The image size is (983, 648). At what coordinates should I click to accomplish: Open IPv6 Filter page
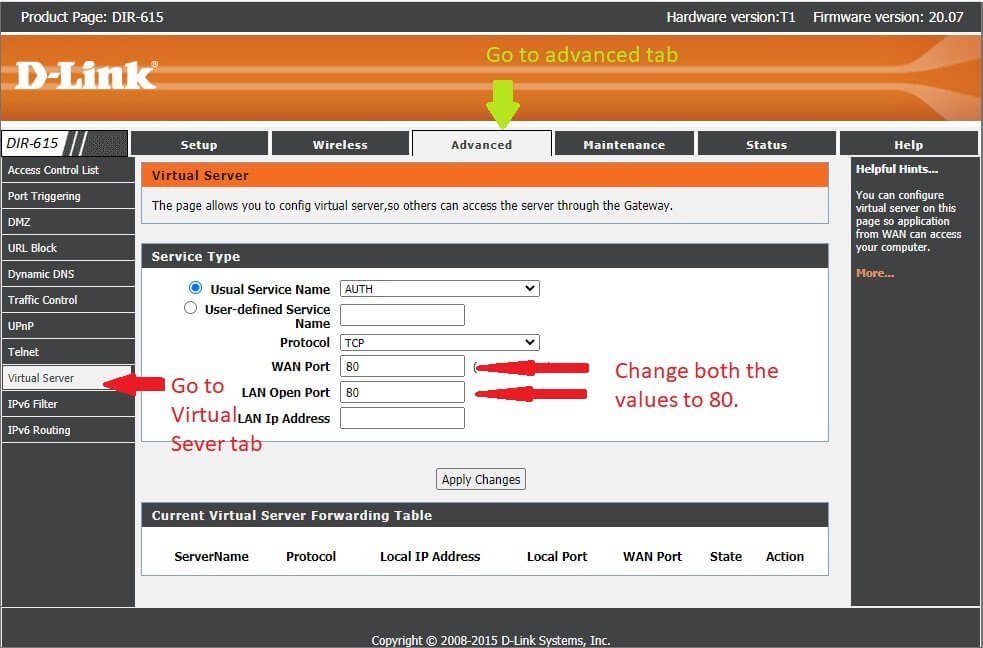68,404
